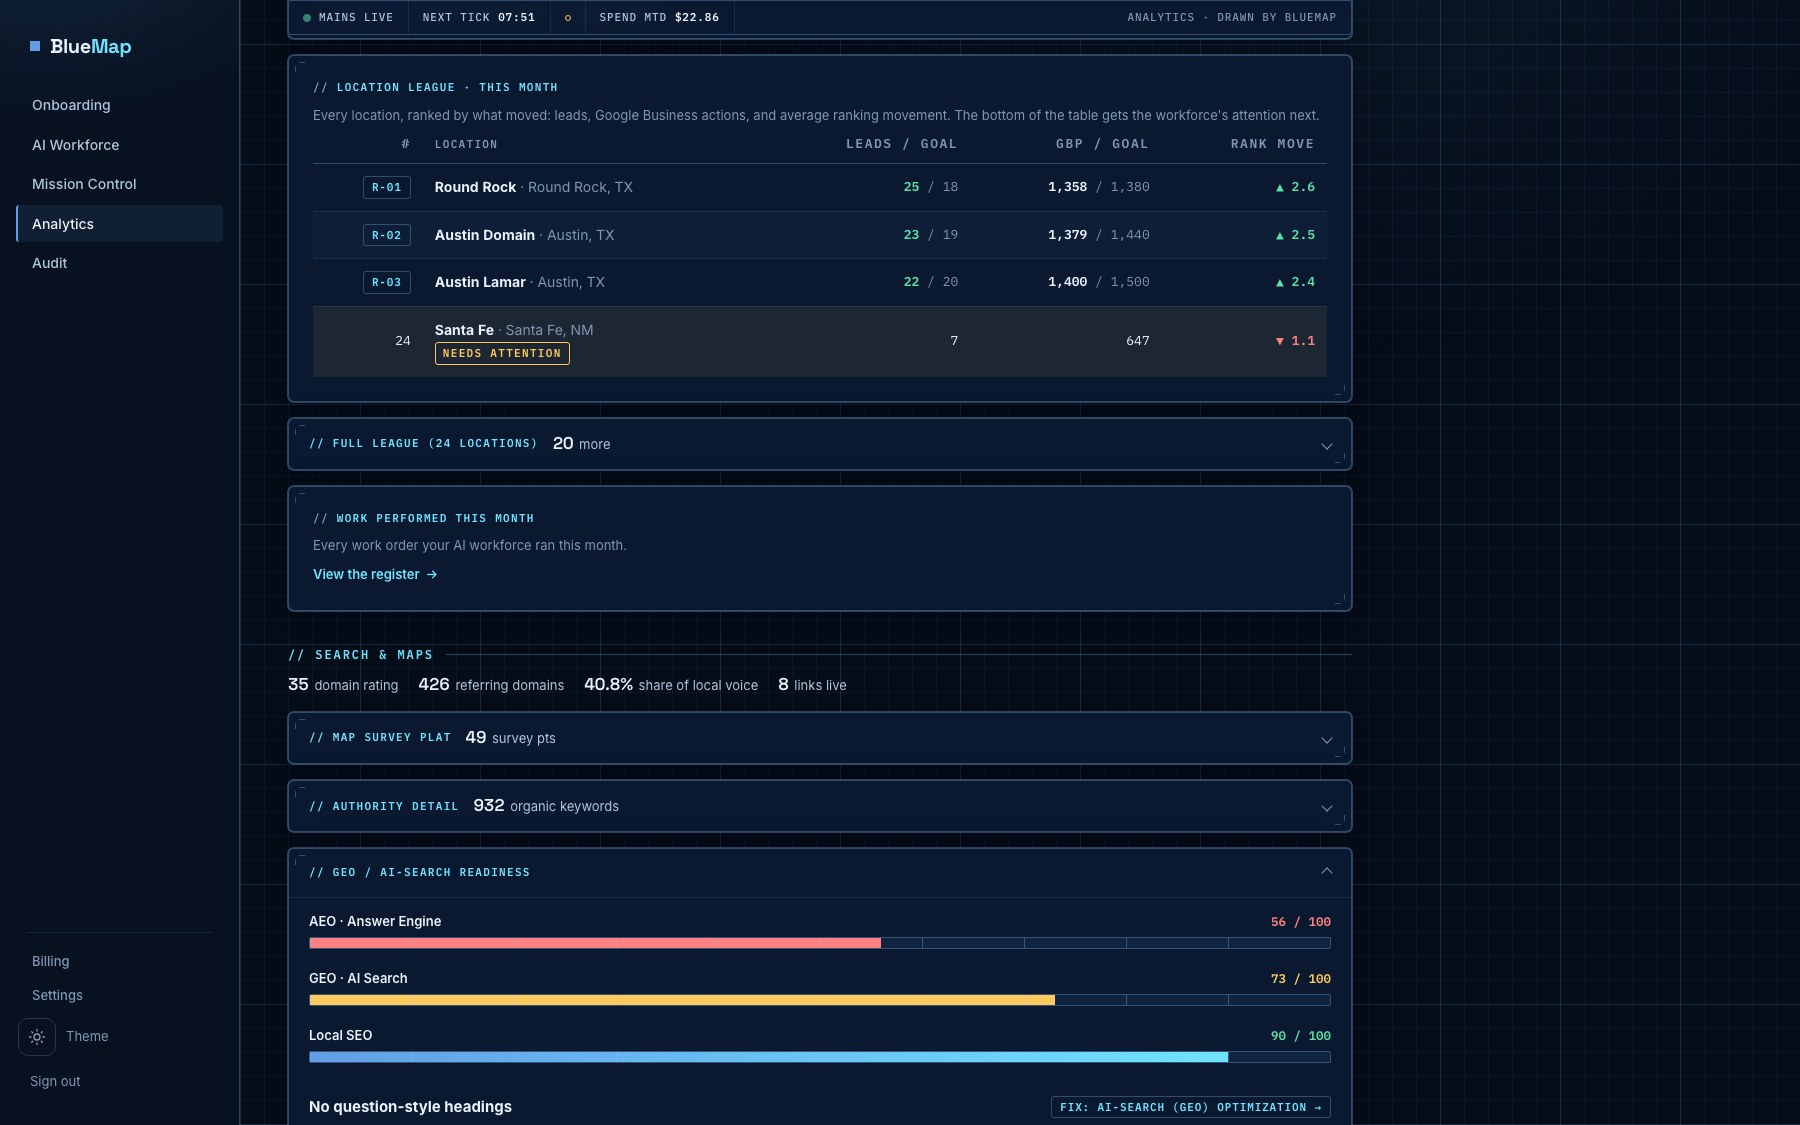This screenshot has width=1800, height=1125.
Task: Expand the Full League 24 locations section
Action: (x=820, y=444)
